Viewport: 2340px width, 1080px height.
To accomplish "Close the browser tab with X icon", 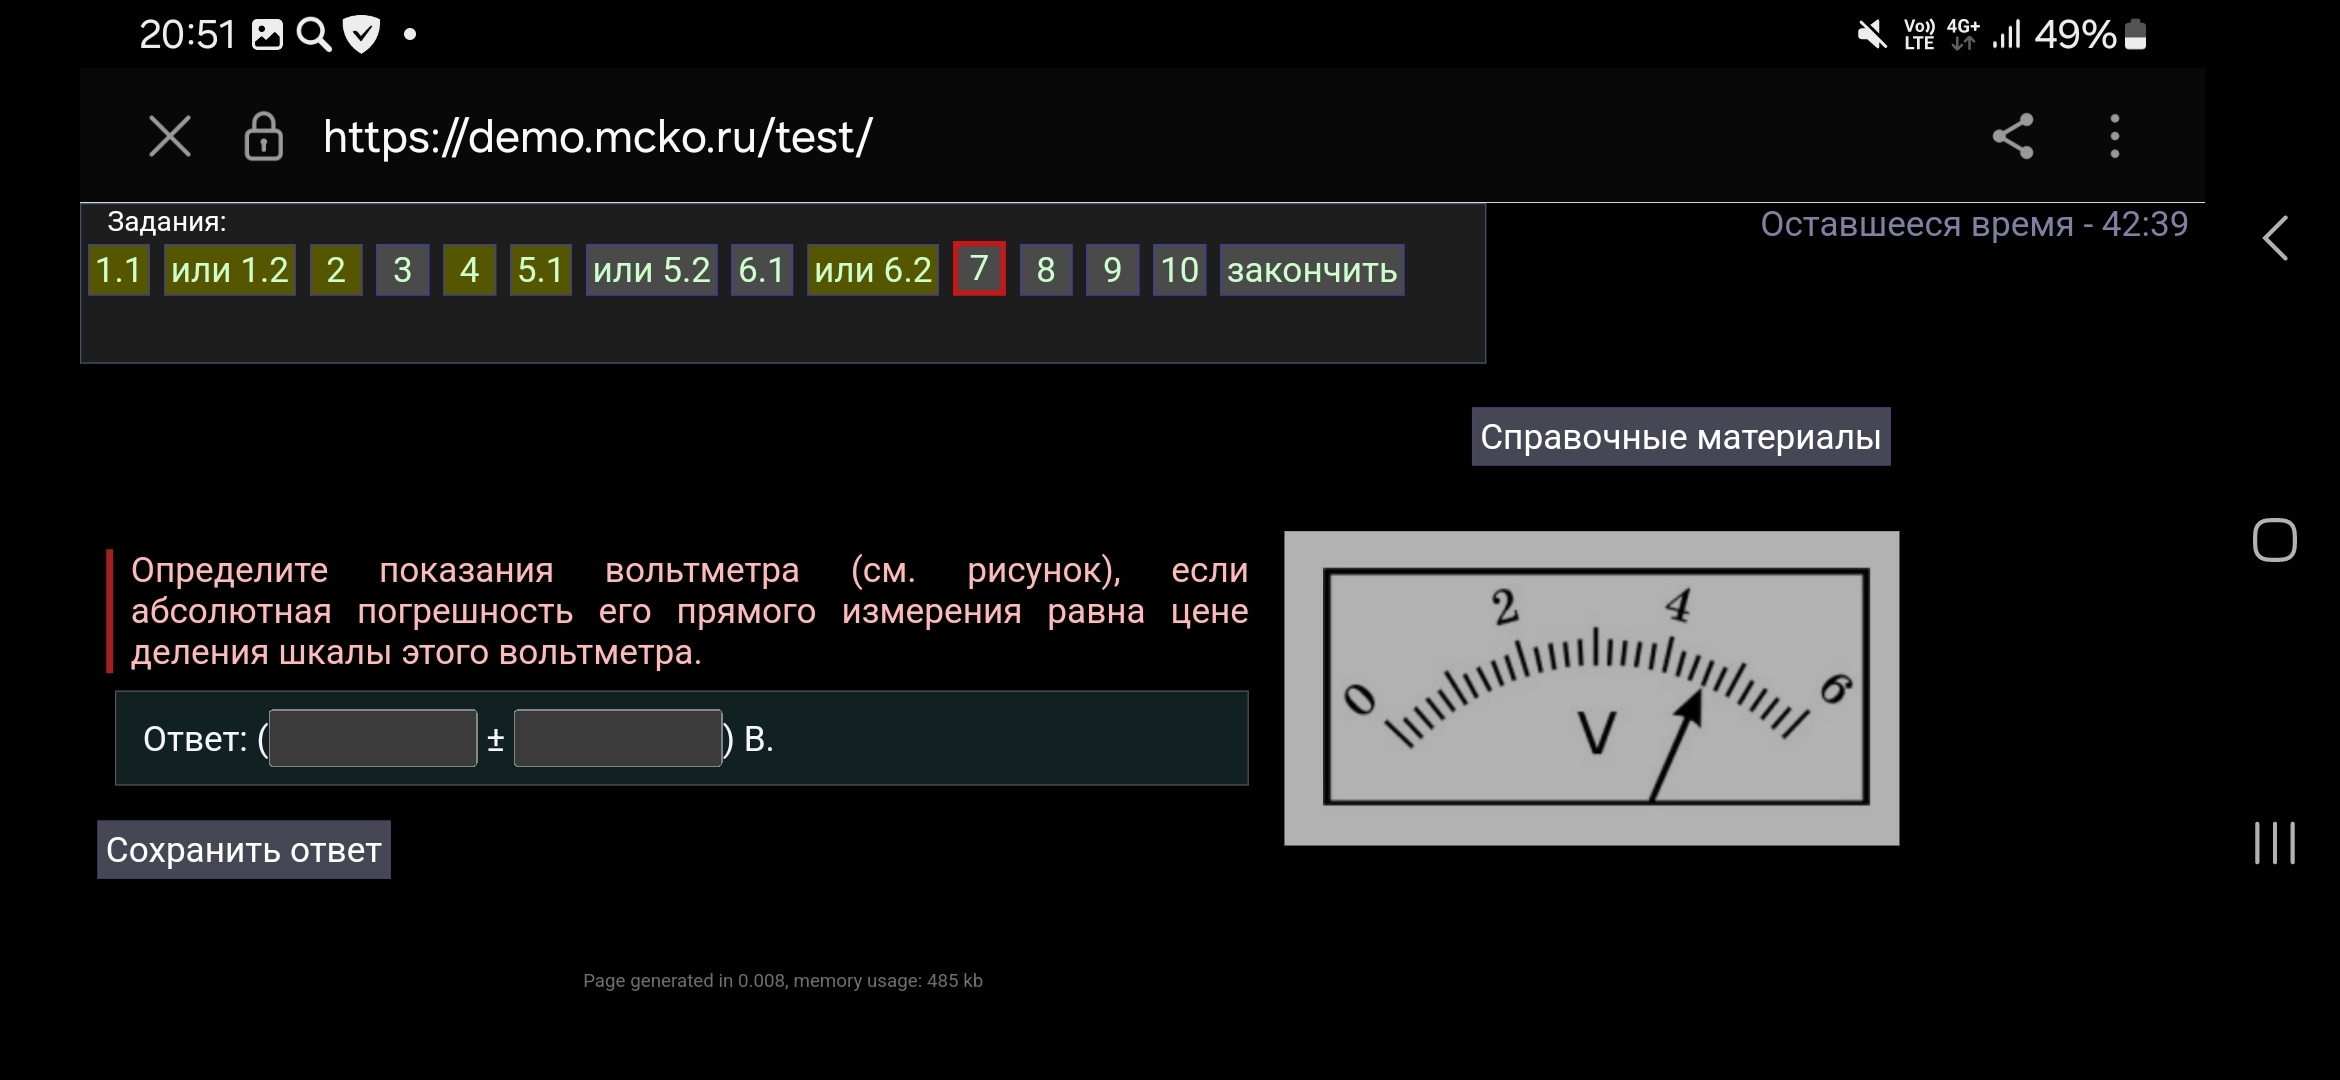I will (169, 136).
